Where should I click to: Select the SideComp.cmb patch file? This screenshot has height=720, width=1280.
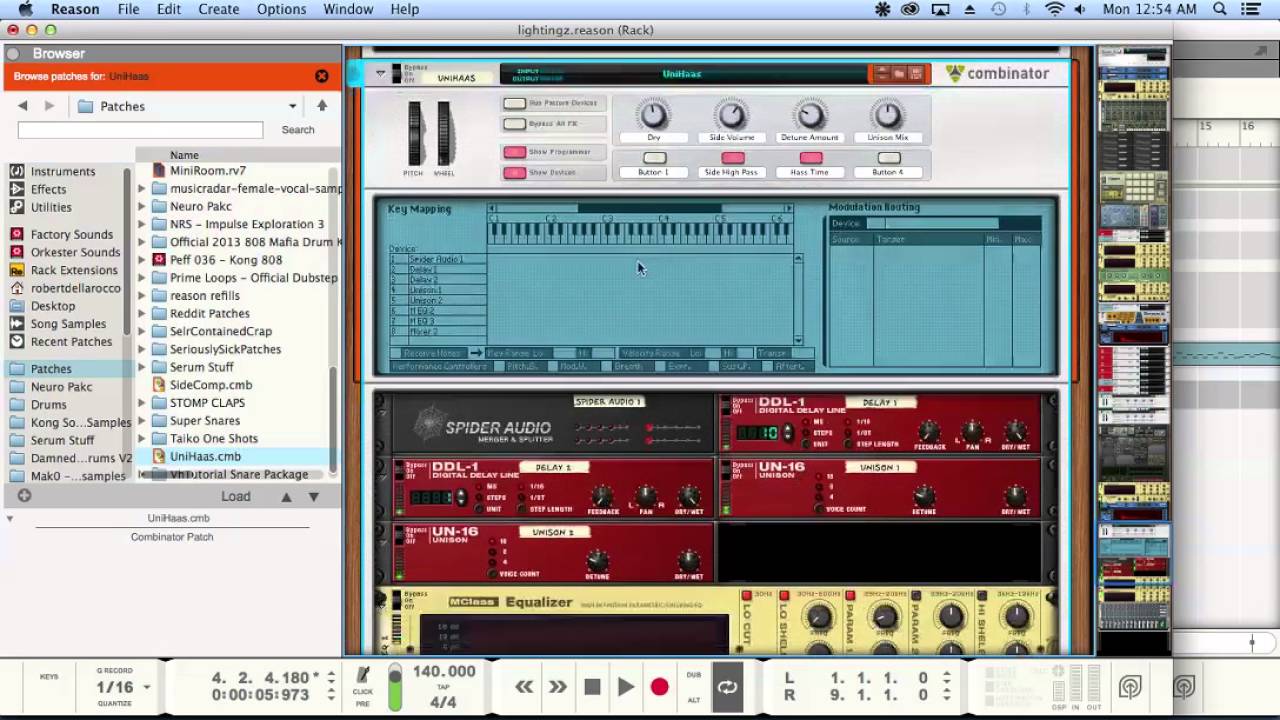click(211, 385)
